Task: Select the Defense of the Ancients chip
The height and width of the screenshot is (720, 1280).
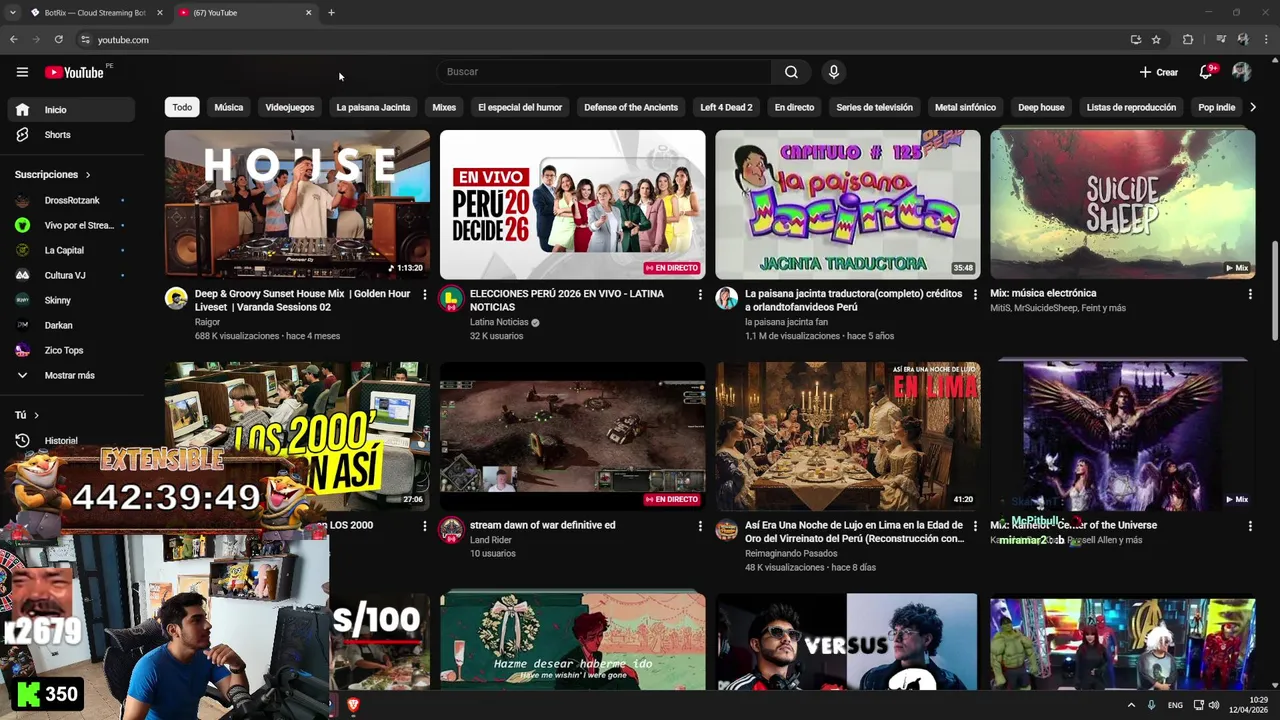Action: [x=631, y=107]
